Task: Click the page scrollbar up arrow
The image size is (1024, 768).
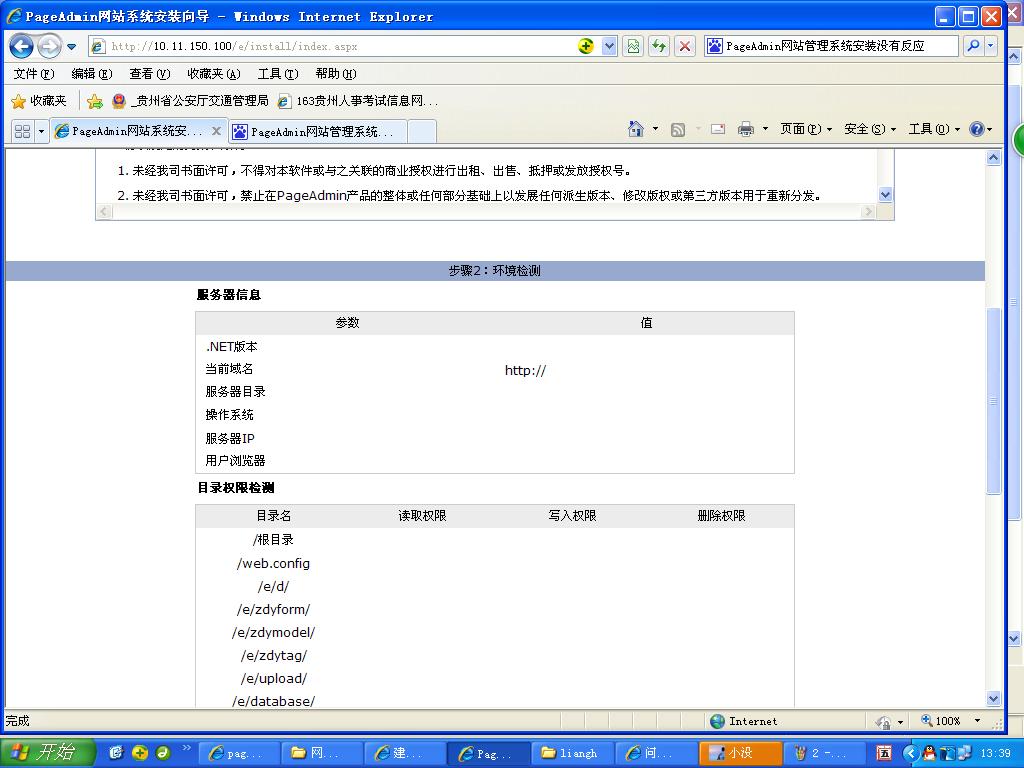Action: click(993, 157)
